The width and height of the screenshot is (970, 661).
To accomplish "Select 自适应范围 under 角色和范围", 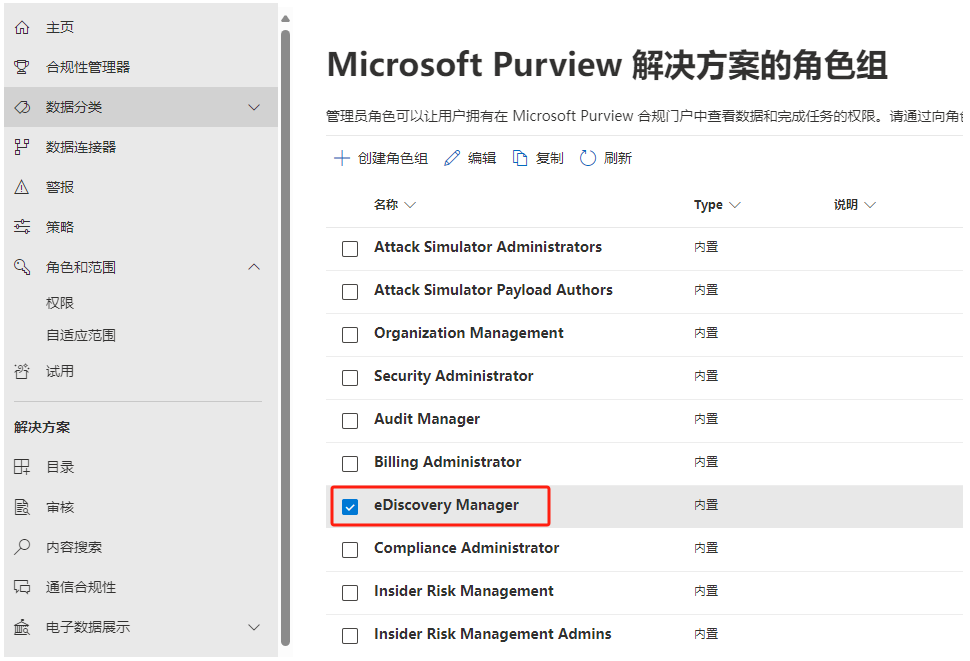I will 81,335.
